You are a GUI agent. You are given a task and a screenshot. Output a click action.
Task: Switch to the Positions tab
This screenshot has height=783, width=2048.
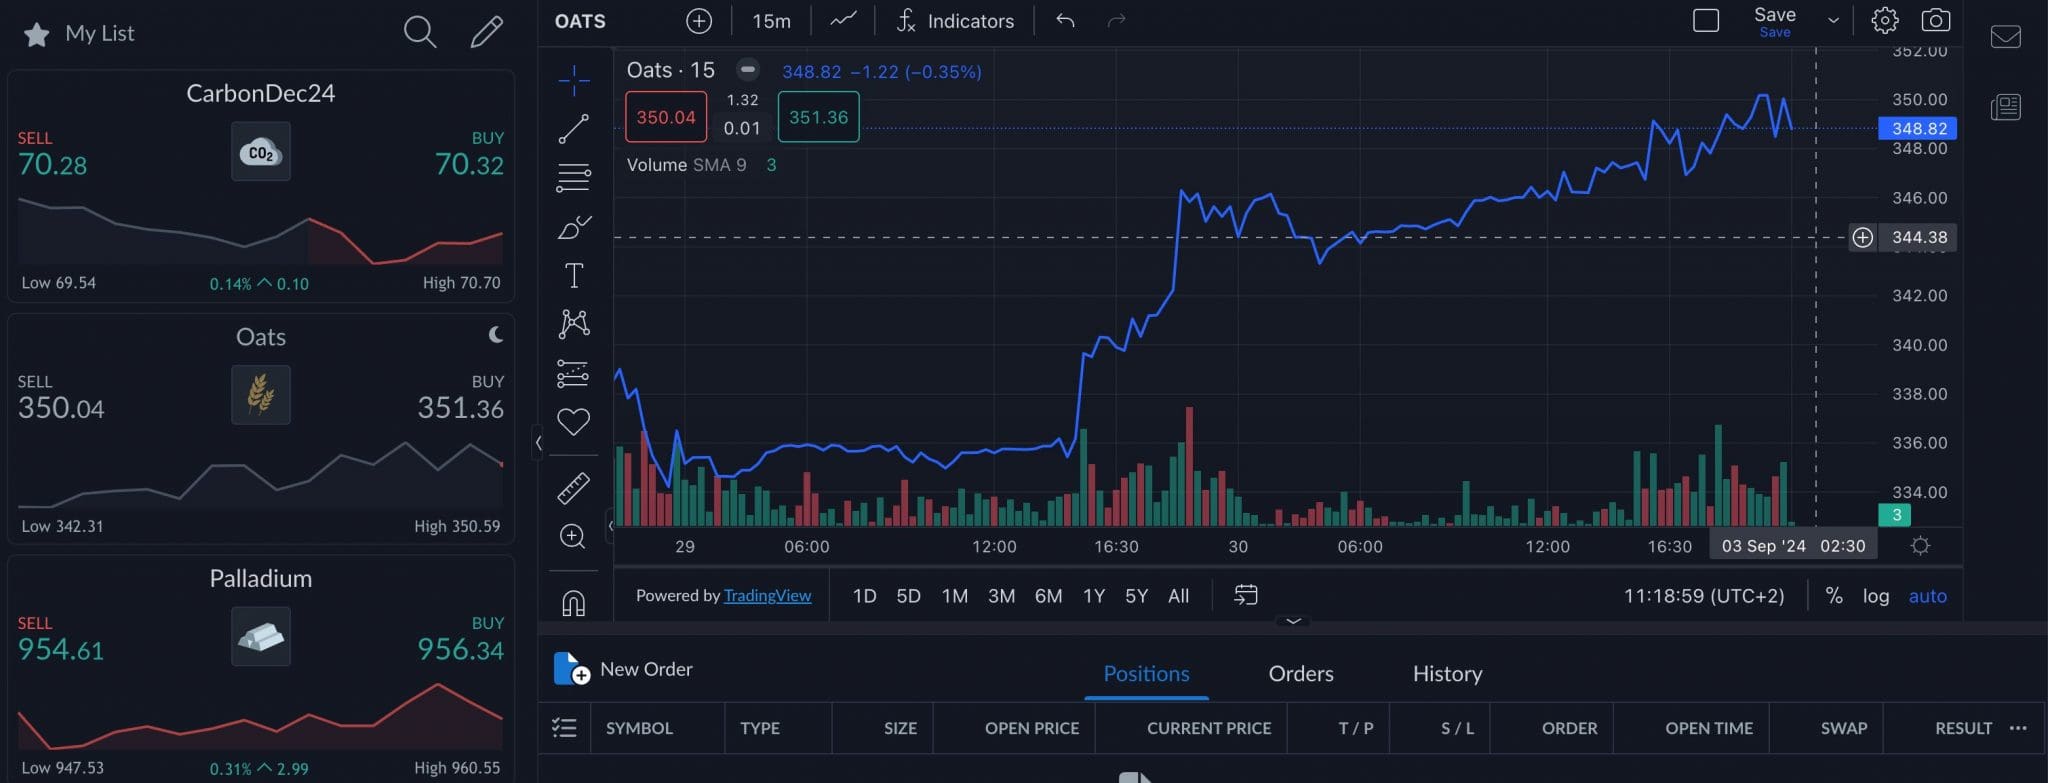[1146, 674]
